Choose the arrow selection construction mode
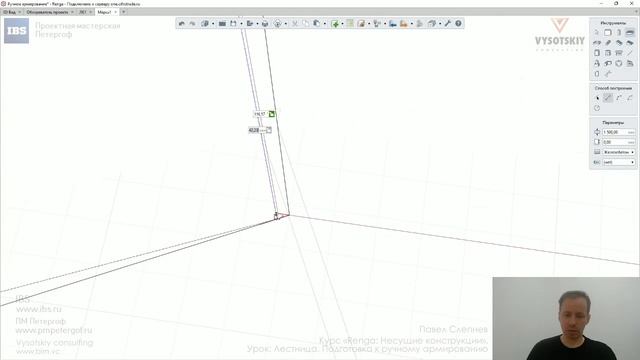The image size is (640, 360). (597, 98)
